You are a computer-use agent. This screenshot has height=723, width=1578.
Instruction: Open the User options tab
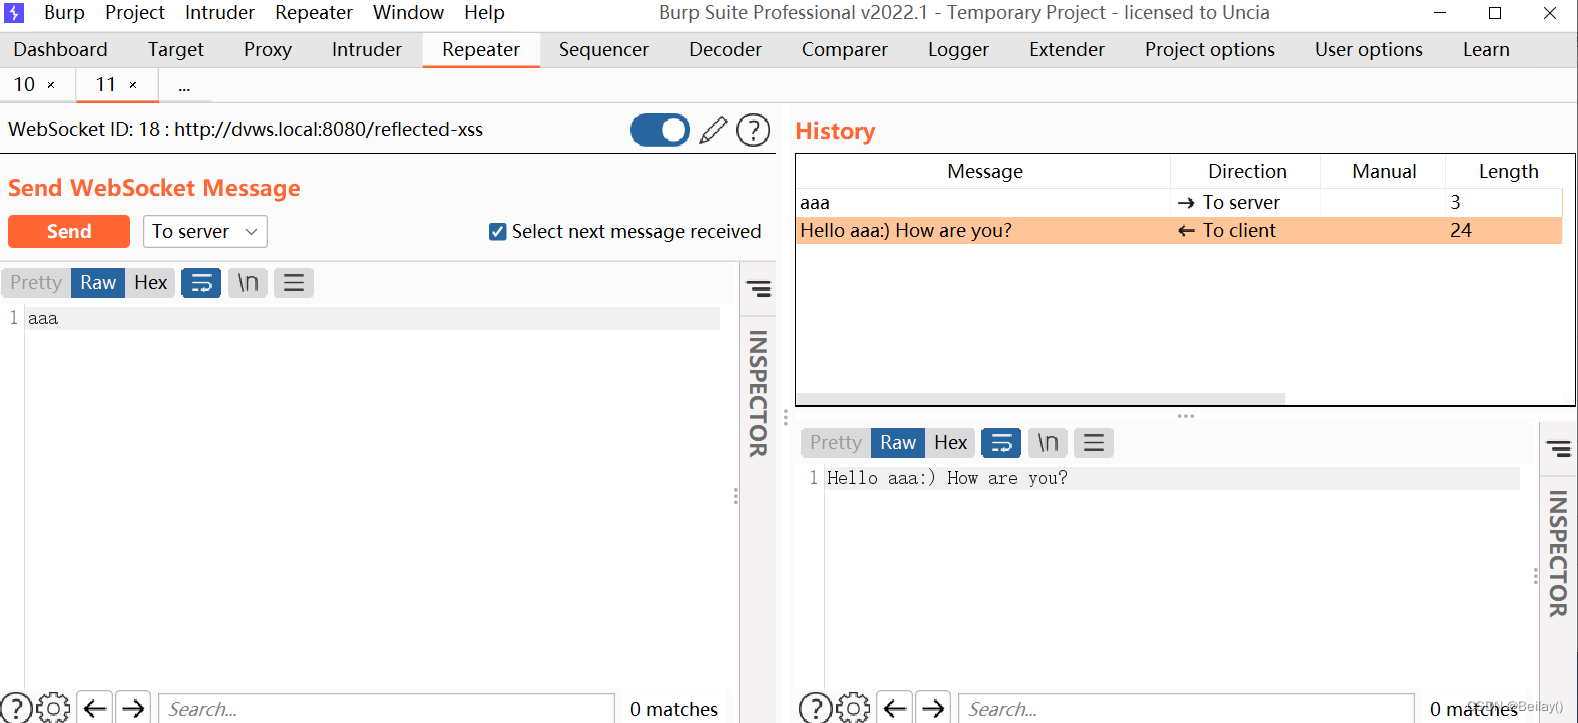click(x=1369, y=50)
